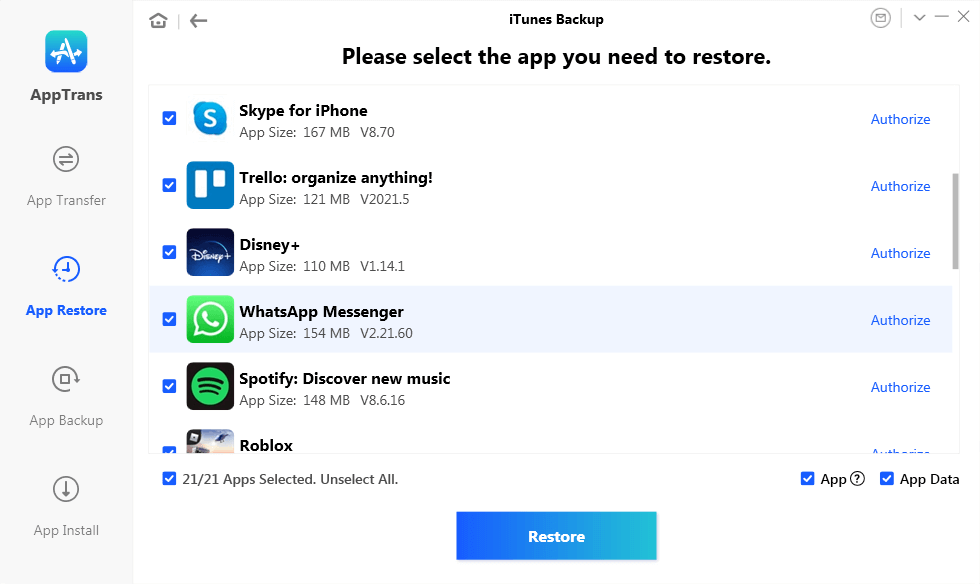Toggle the Unselect All checkbox
This screenshot has height=584, width=980.
tap(169, 479)
